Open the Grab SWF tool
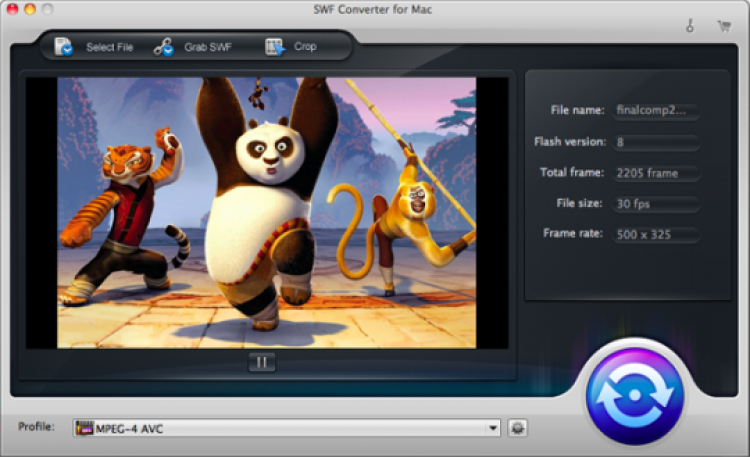 pos(164,46)
